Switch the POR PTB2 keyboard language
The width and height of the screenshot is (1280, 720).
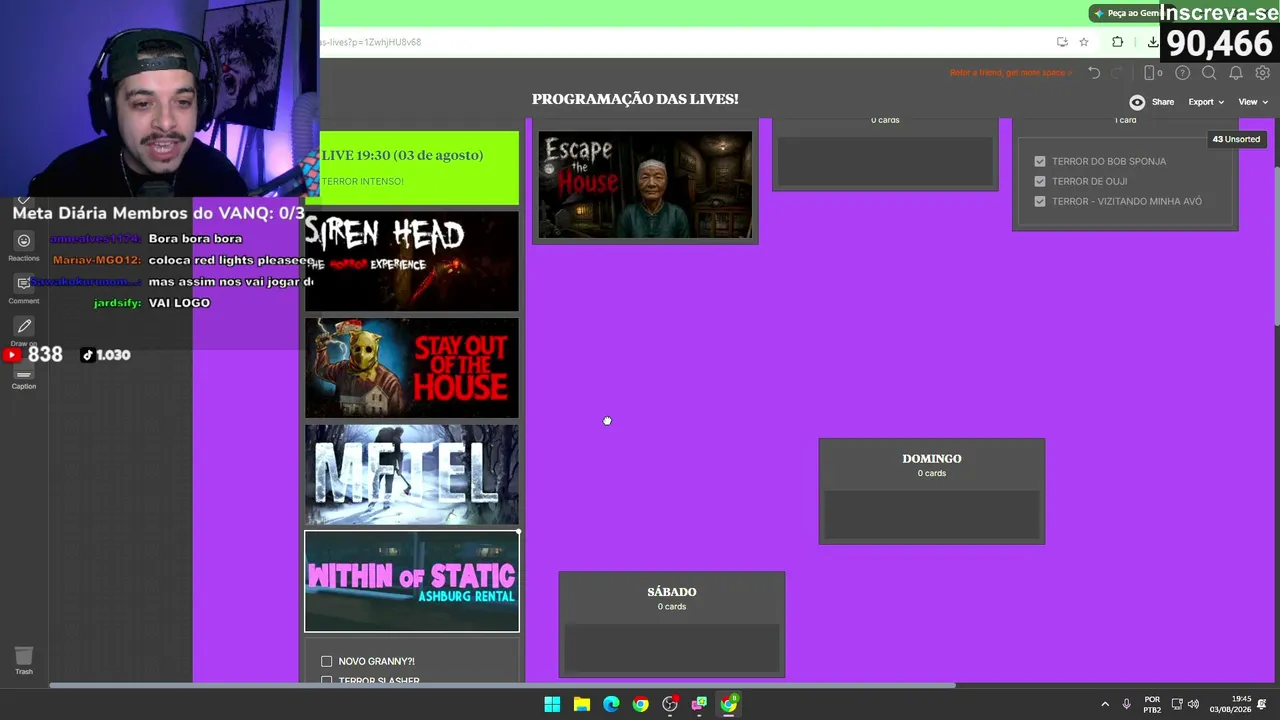point(1152,704)
